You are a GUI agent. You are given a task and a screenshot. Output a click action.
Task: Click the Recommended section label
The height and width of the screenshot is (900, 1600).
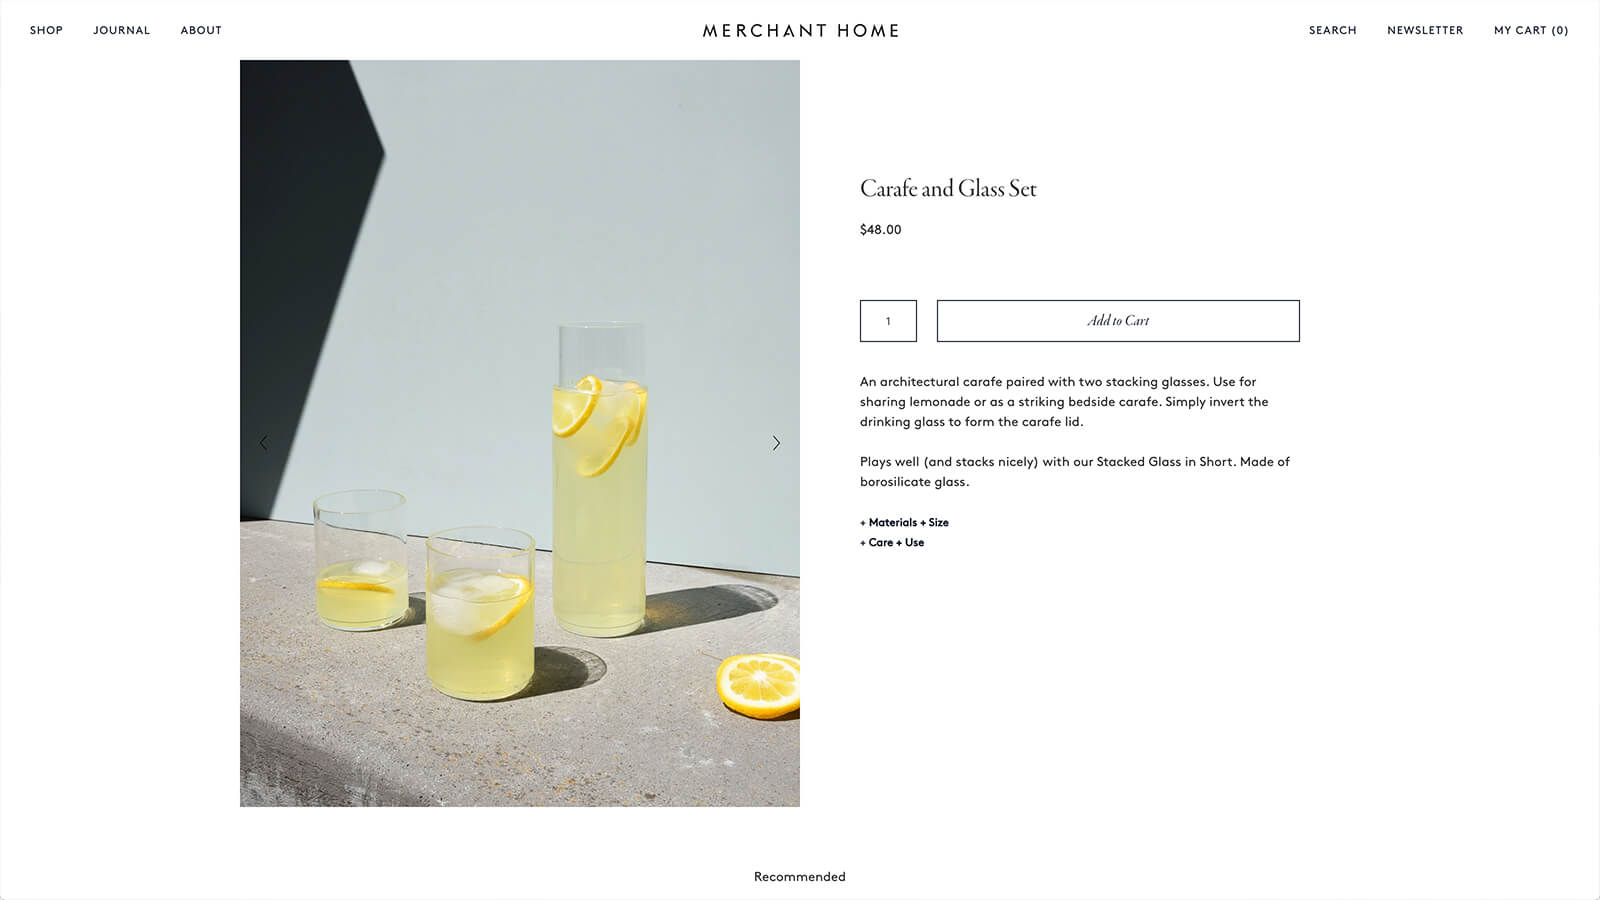pos(798,876)
